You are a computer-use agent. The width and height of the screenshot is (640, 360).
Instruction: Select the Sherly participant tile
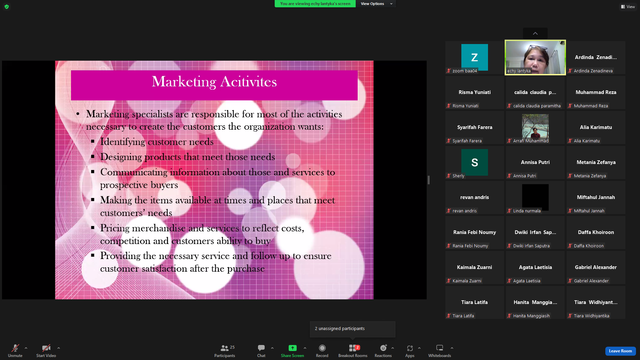coord(475,163)
